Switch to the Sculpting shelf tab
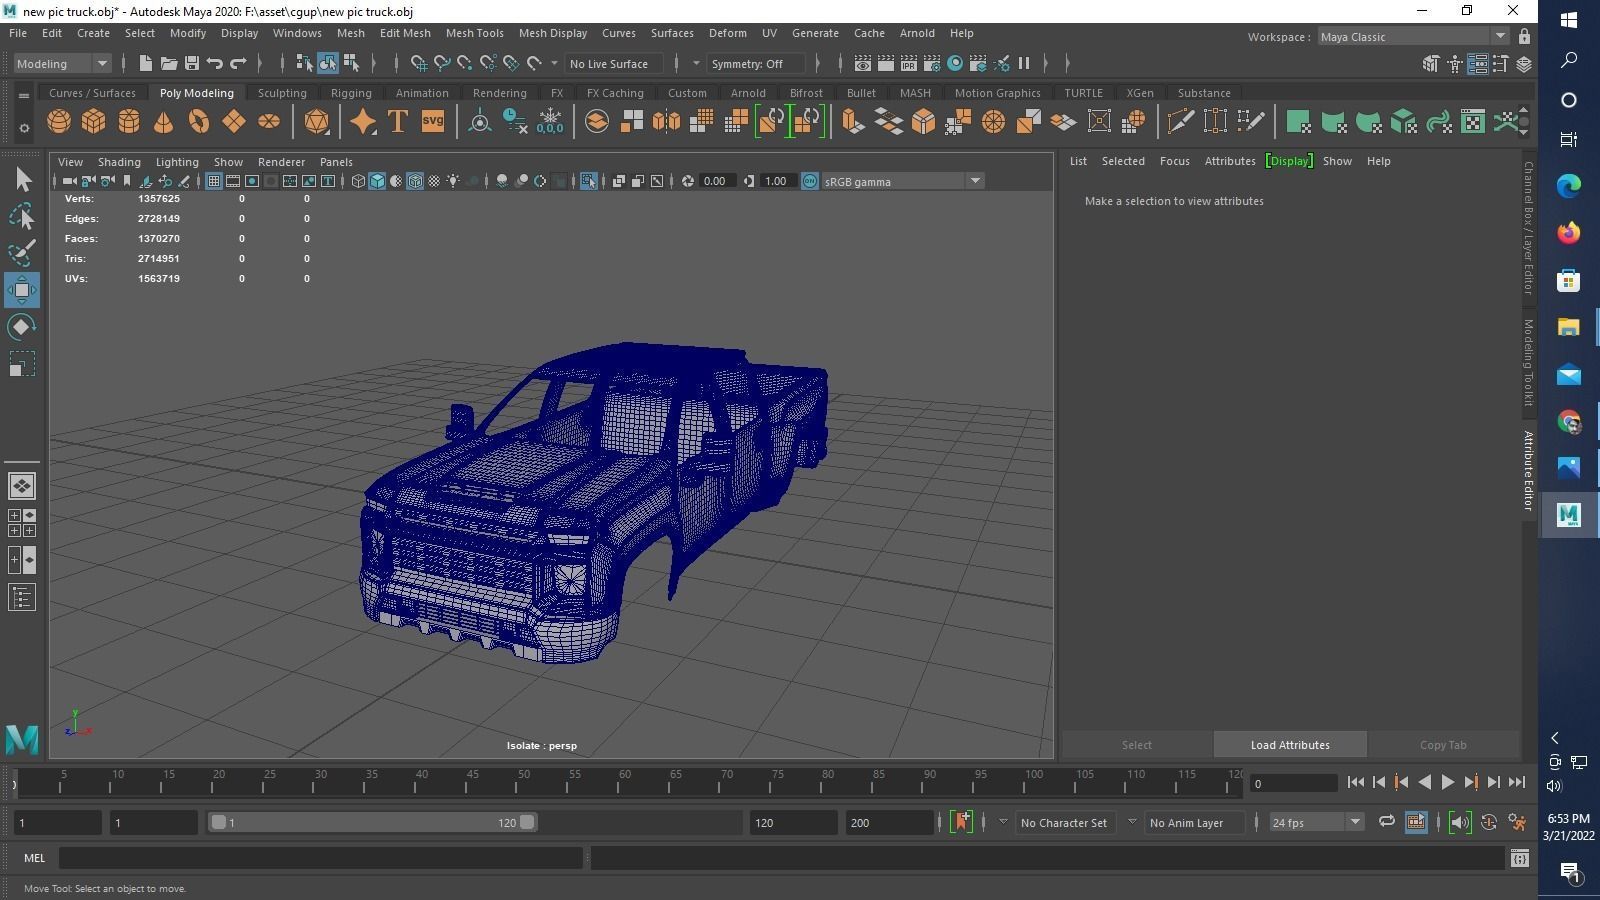The width and height of the screenshot is (1600, 900). pos(282,93)
